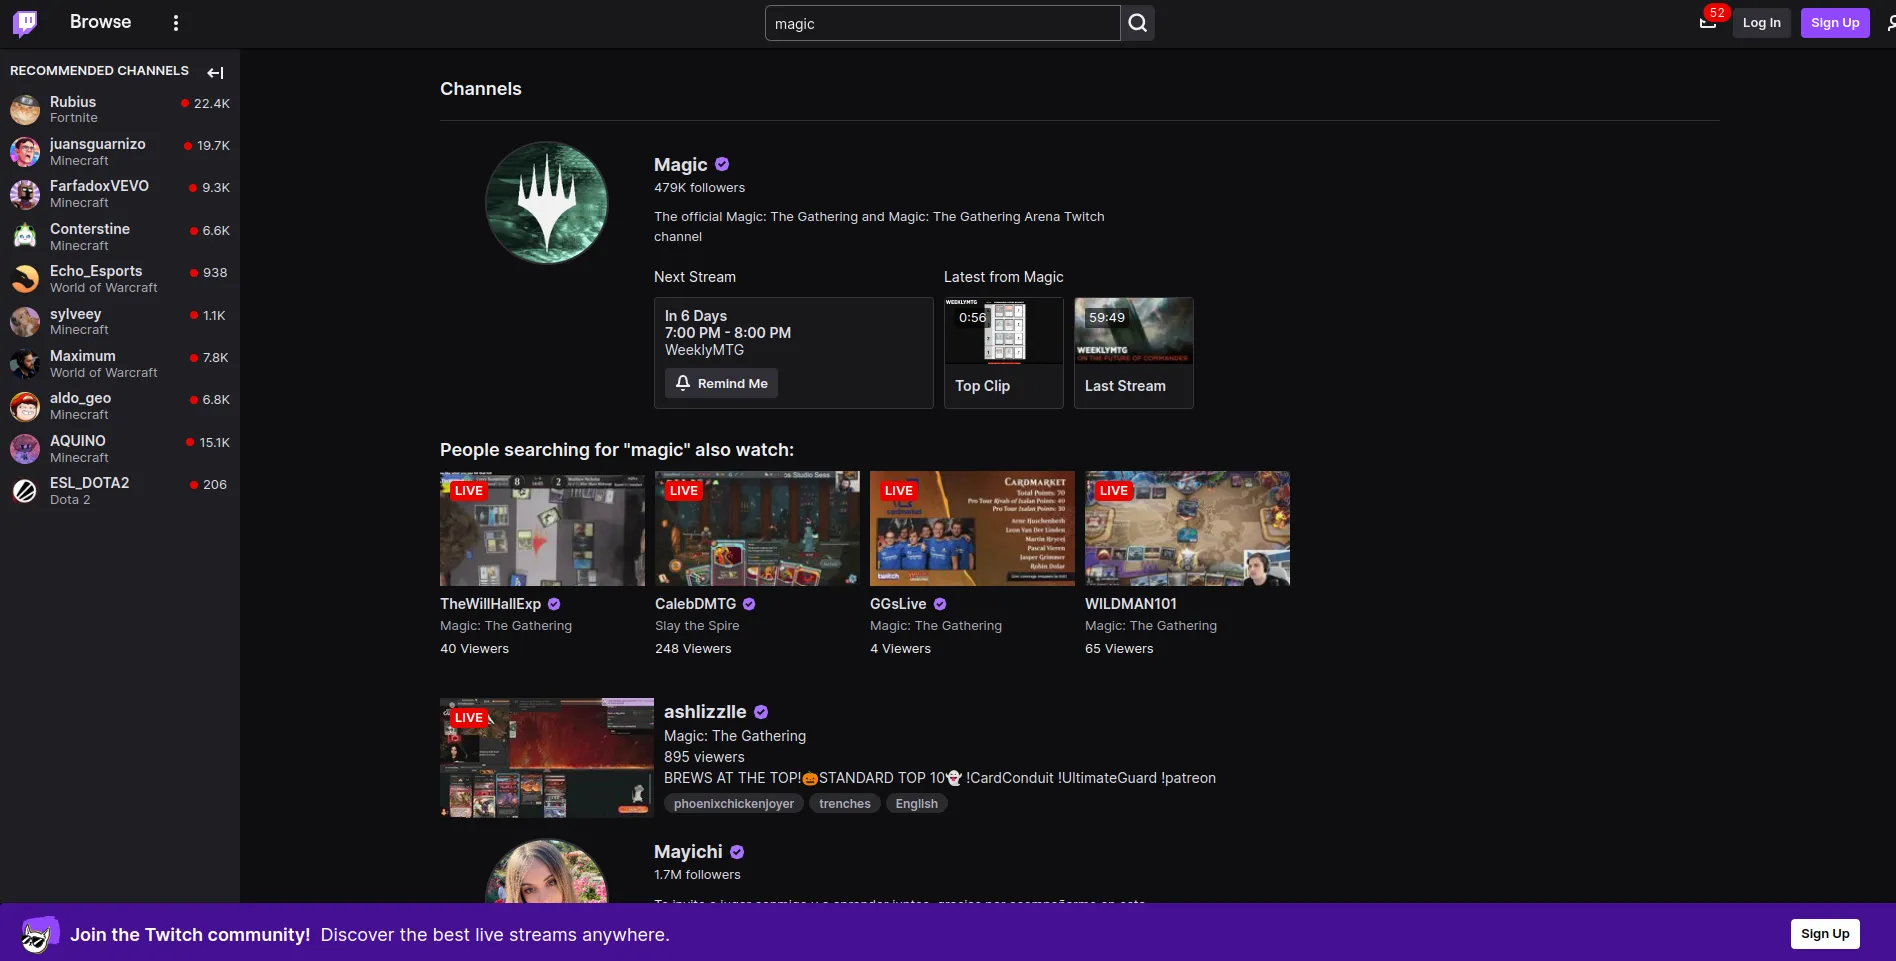Open GGsLive live stream thumbnail
The image size is (1896, 961).
[972, 529]
